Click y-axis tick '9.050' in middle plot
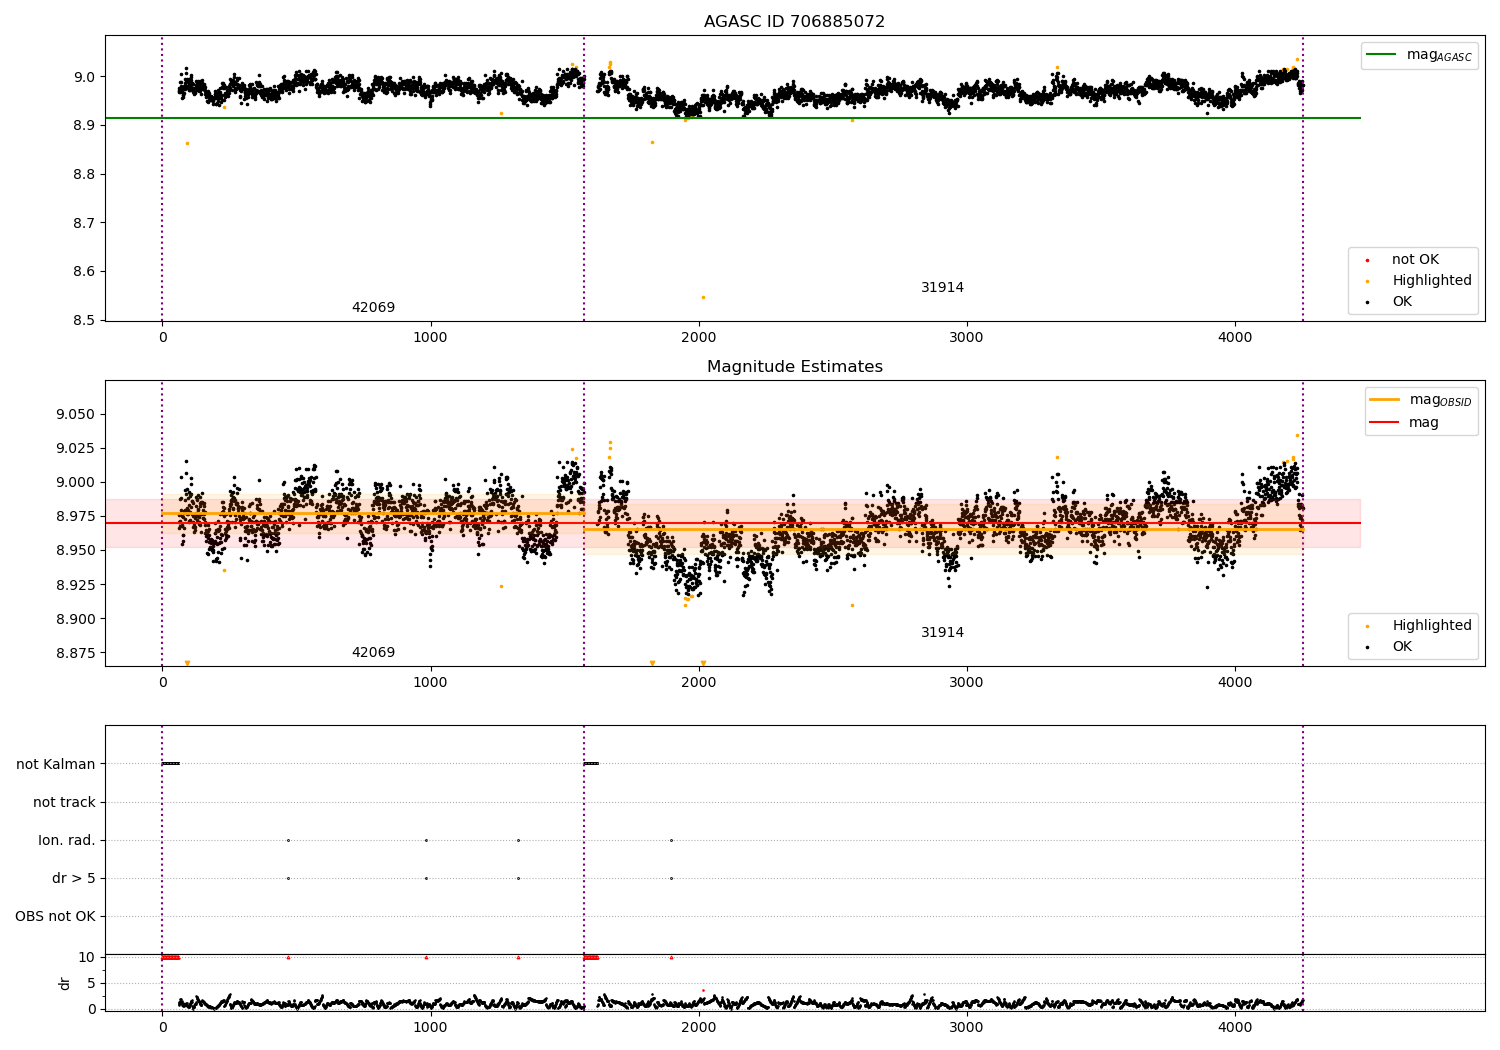The width and height of the screenshot is (1500, 1050). (x=75, y=415)
